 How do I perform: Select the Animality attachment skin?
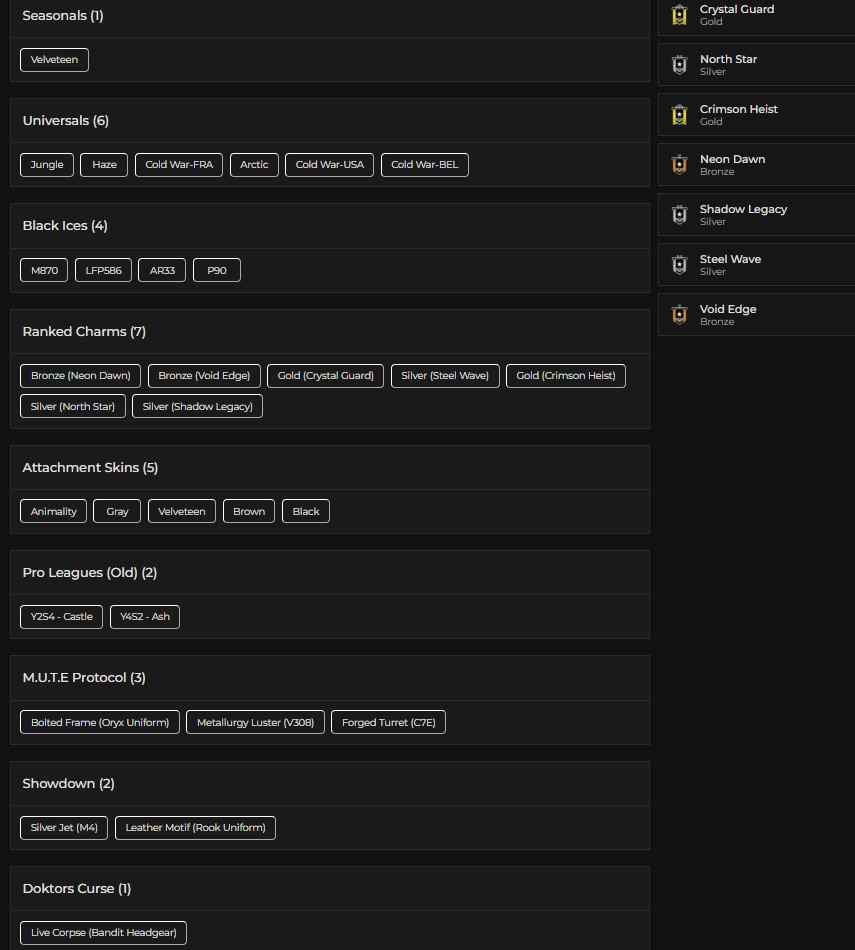[x=53, y=511]
